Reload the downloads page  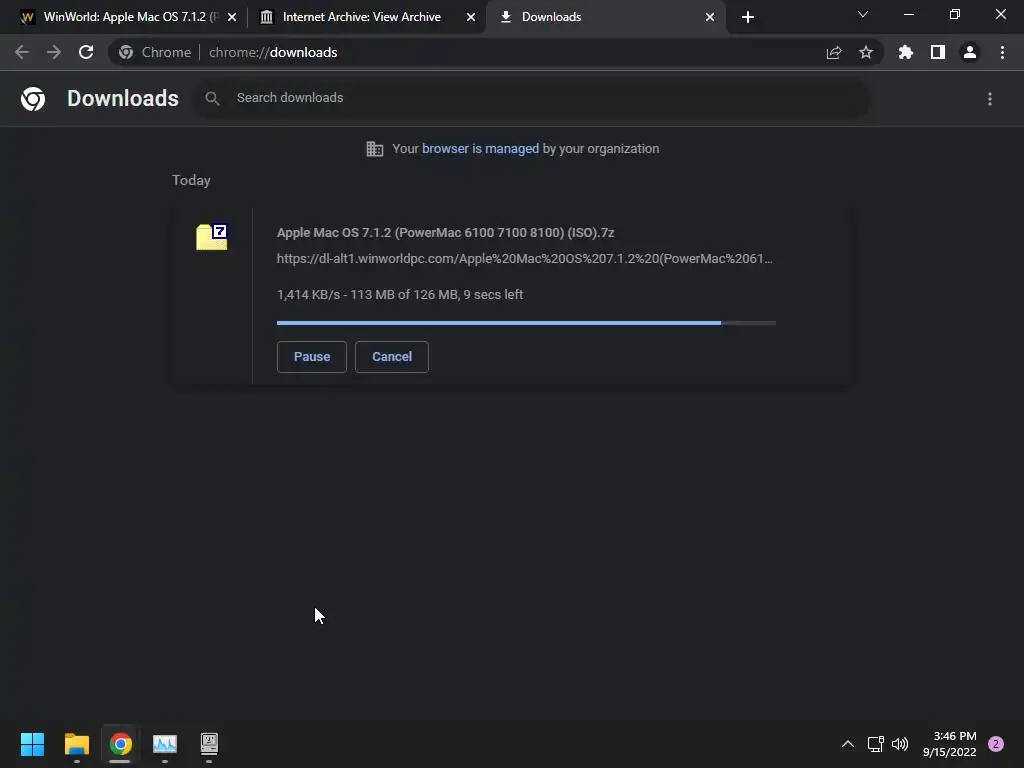coord(86,52)
